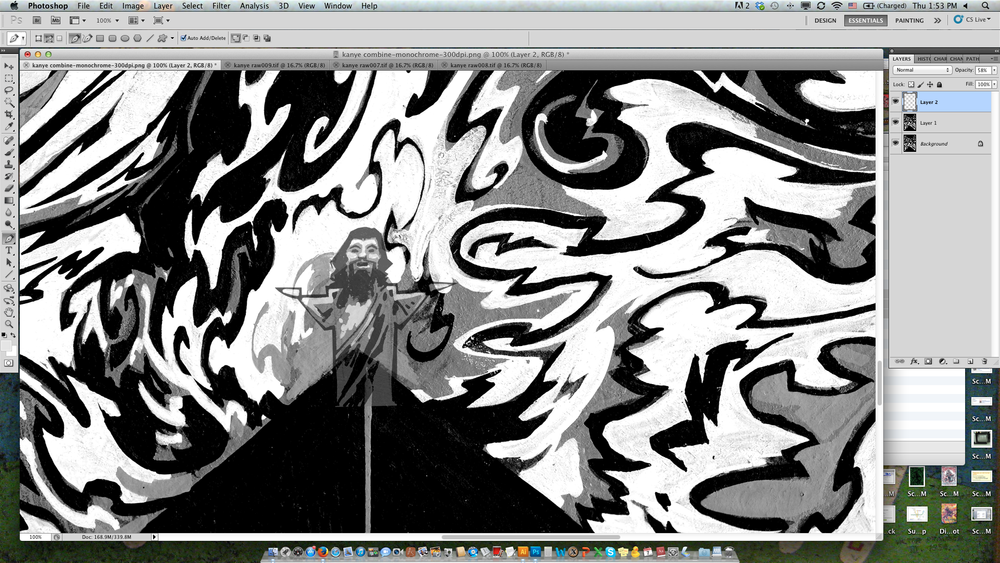Switch to the Design workspace
Screen dimensions: 1000x563
click(x=825, y=20)
